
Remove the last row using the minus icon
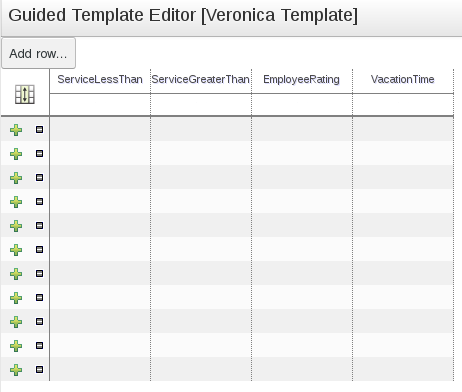39,369
